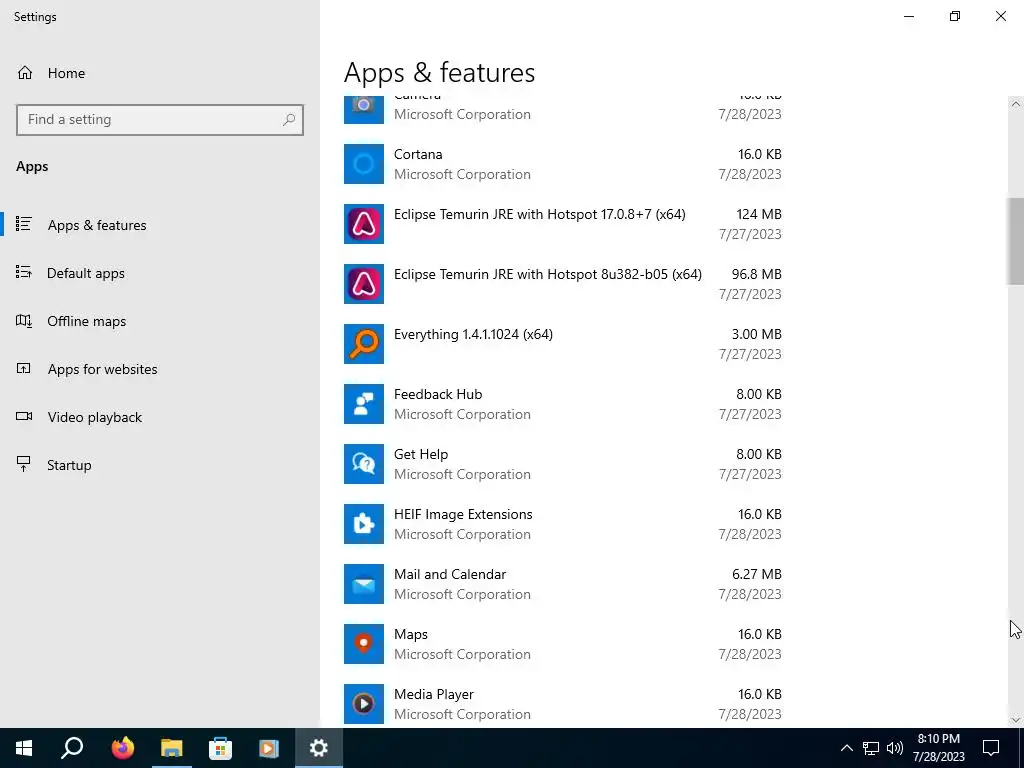Click the Media Player app icon
Screen dimensions: 1024x768
coord(364,704)
